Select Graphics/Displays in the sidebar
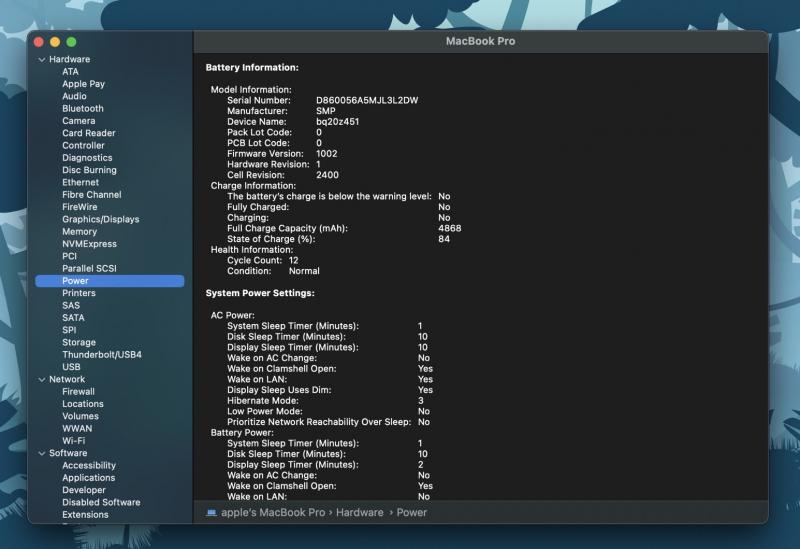Viewport: 800px width, 549px height. (100, 219)
